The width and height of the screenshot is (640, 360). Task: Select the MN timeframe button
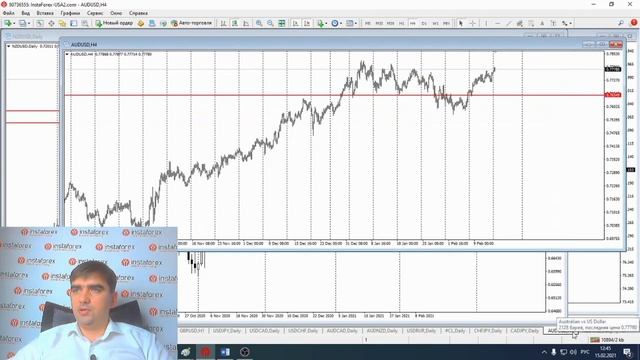pyautogui.click(x=447, y=23)
